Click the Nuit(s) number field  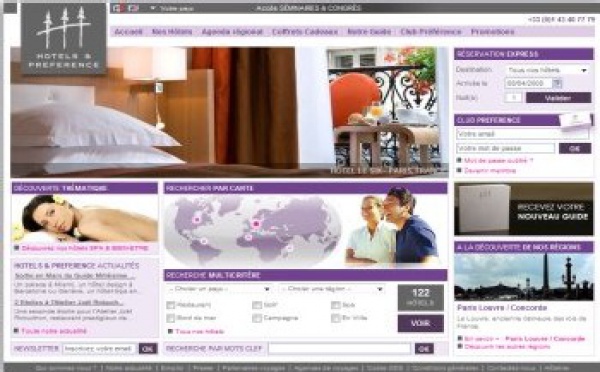pyautogui.click(x=513, y=98)
